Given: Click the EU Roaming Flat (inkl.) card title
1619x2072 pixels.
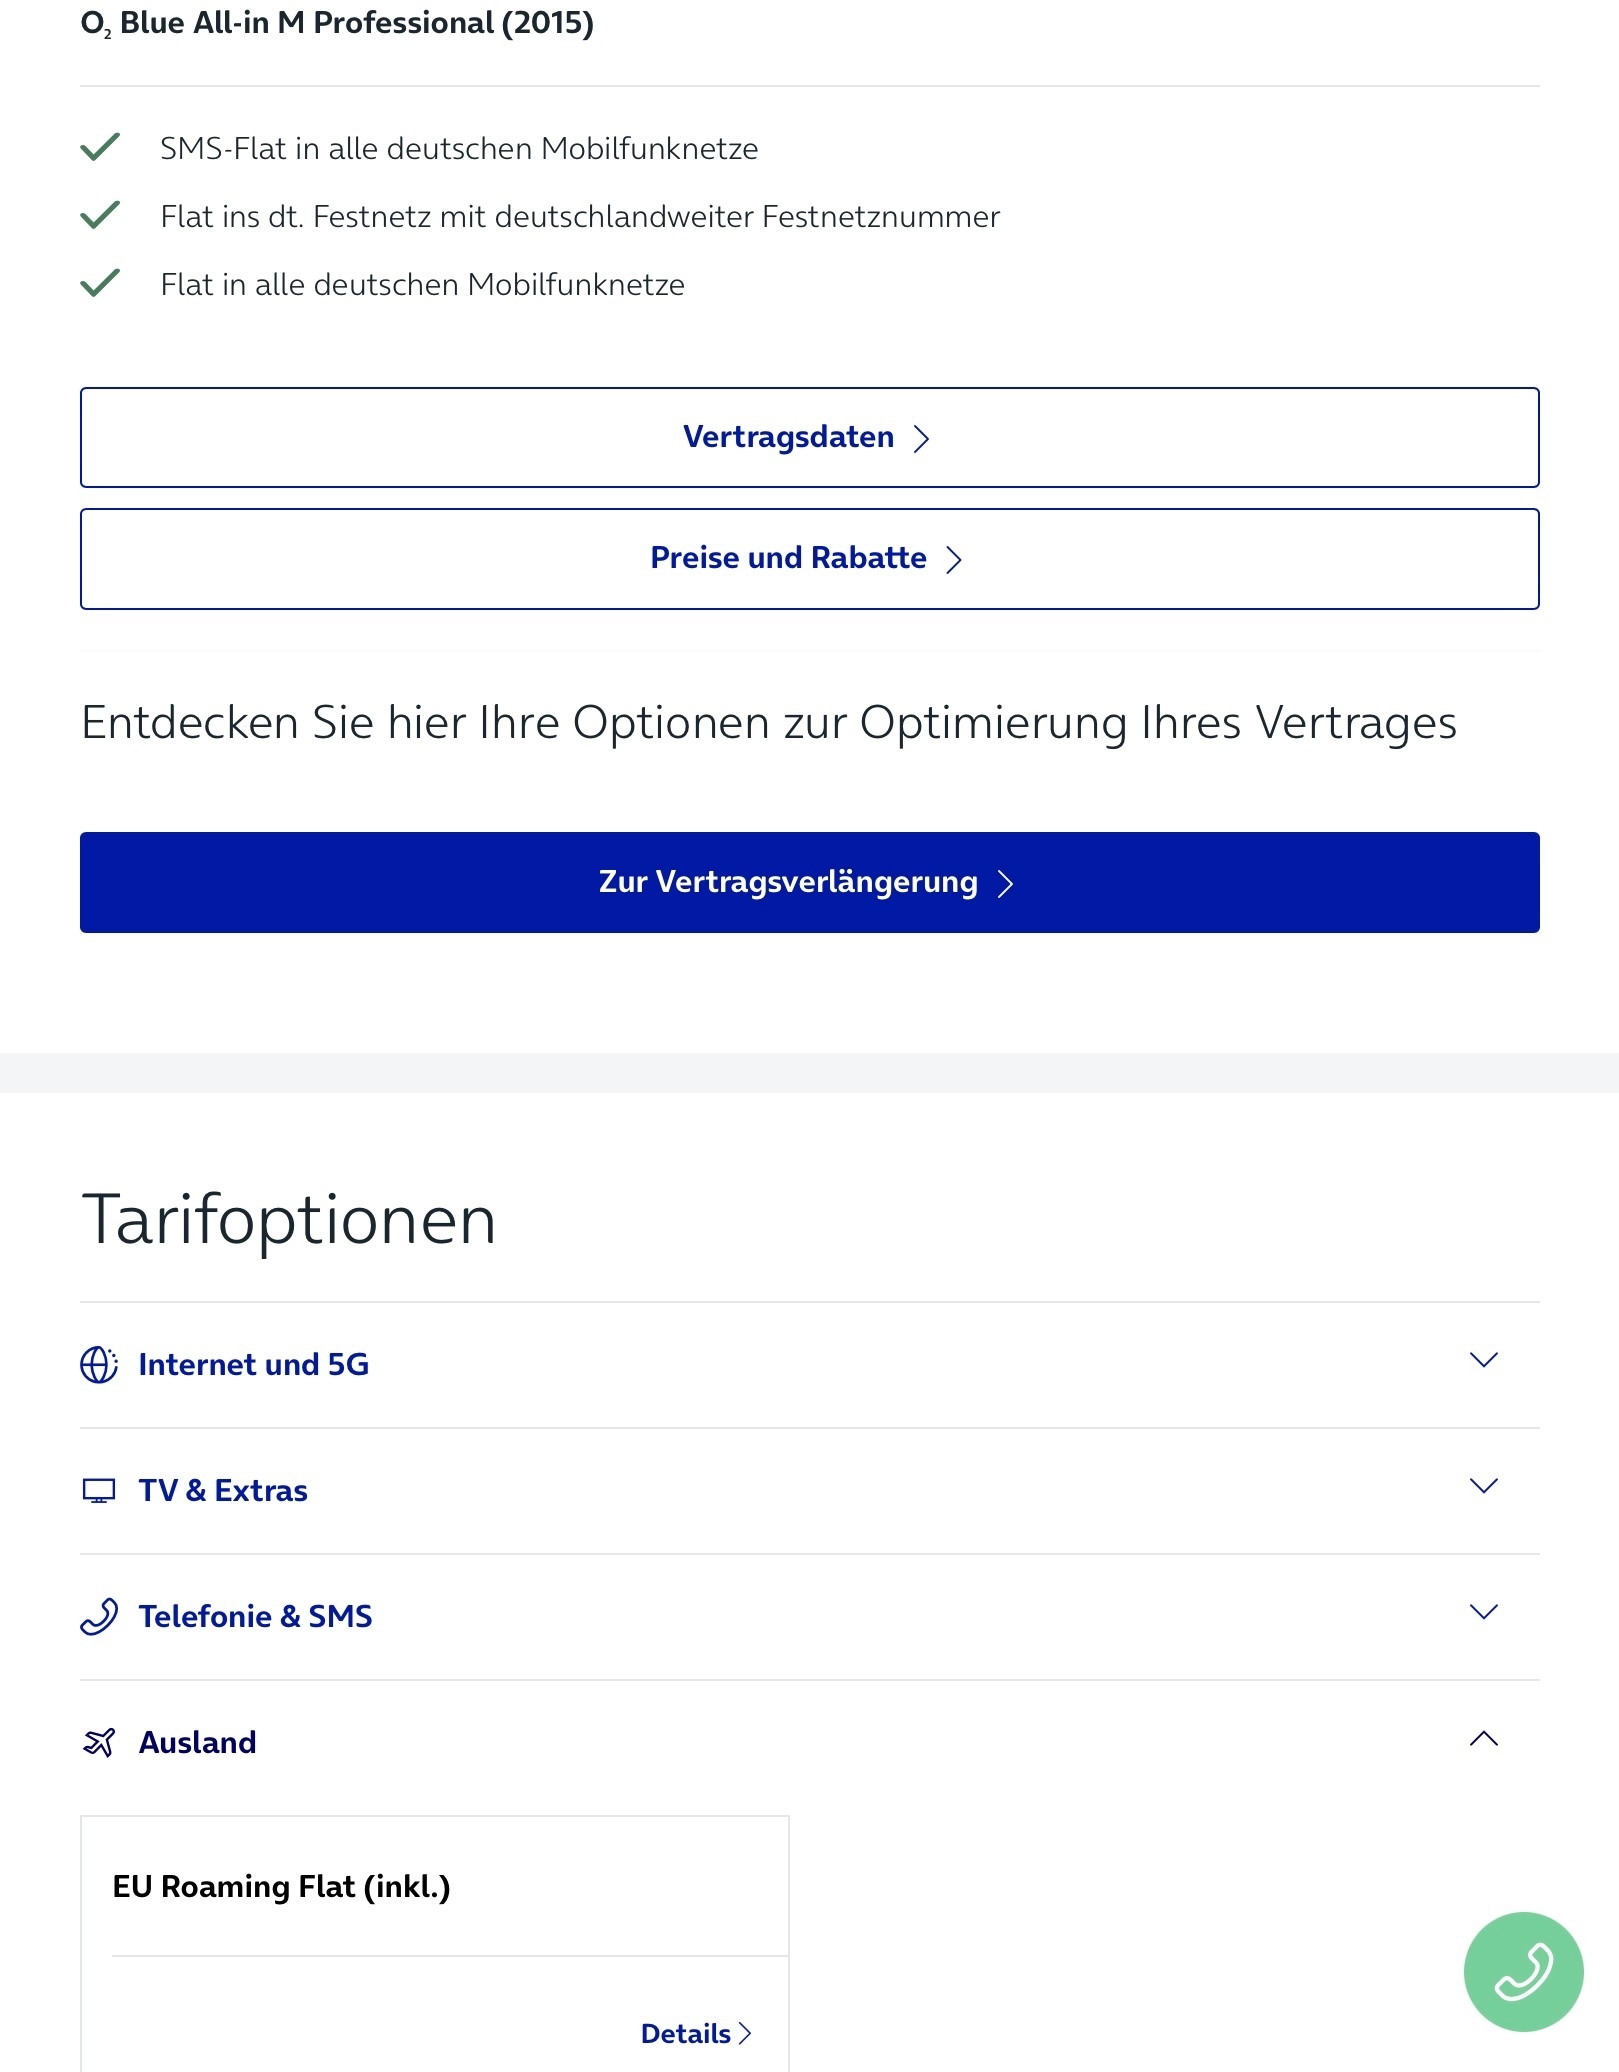Looking at the screenshot, I should [281, 1886].
